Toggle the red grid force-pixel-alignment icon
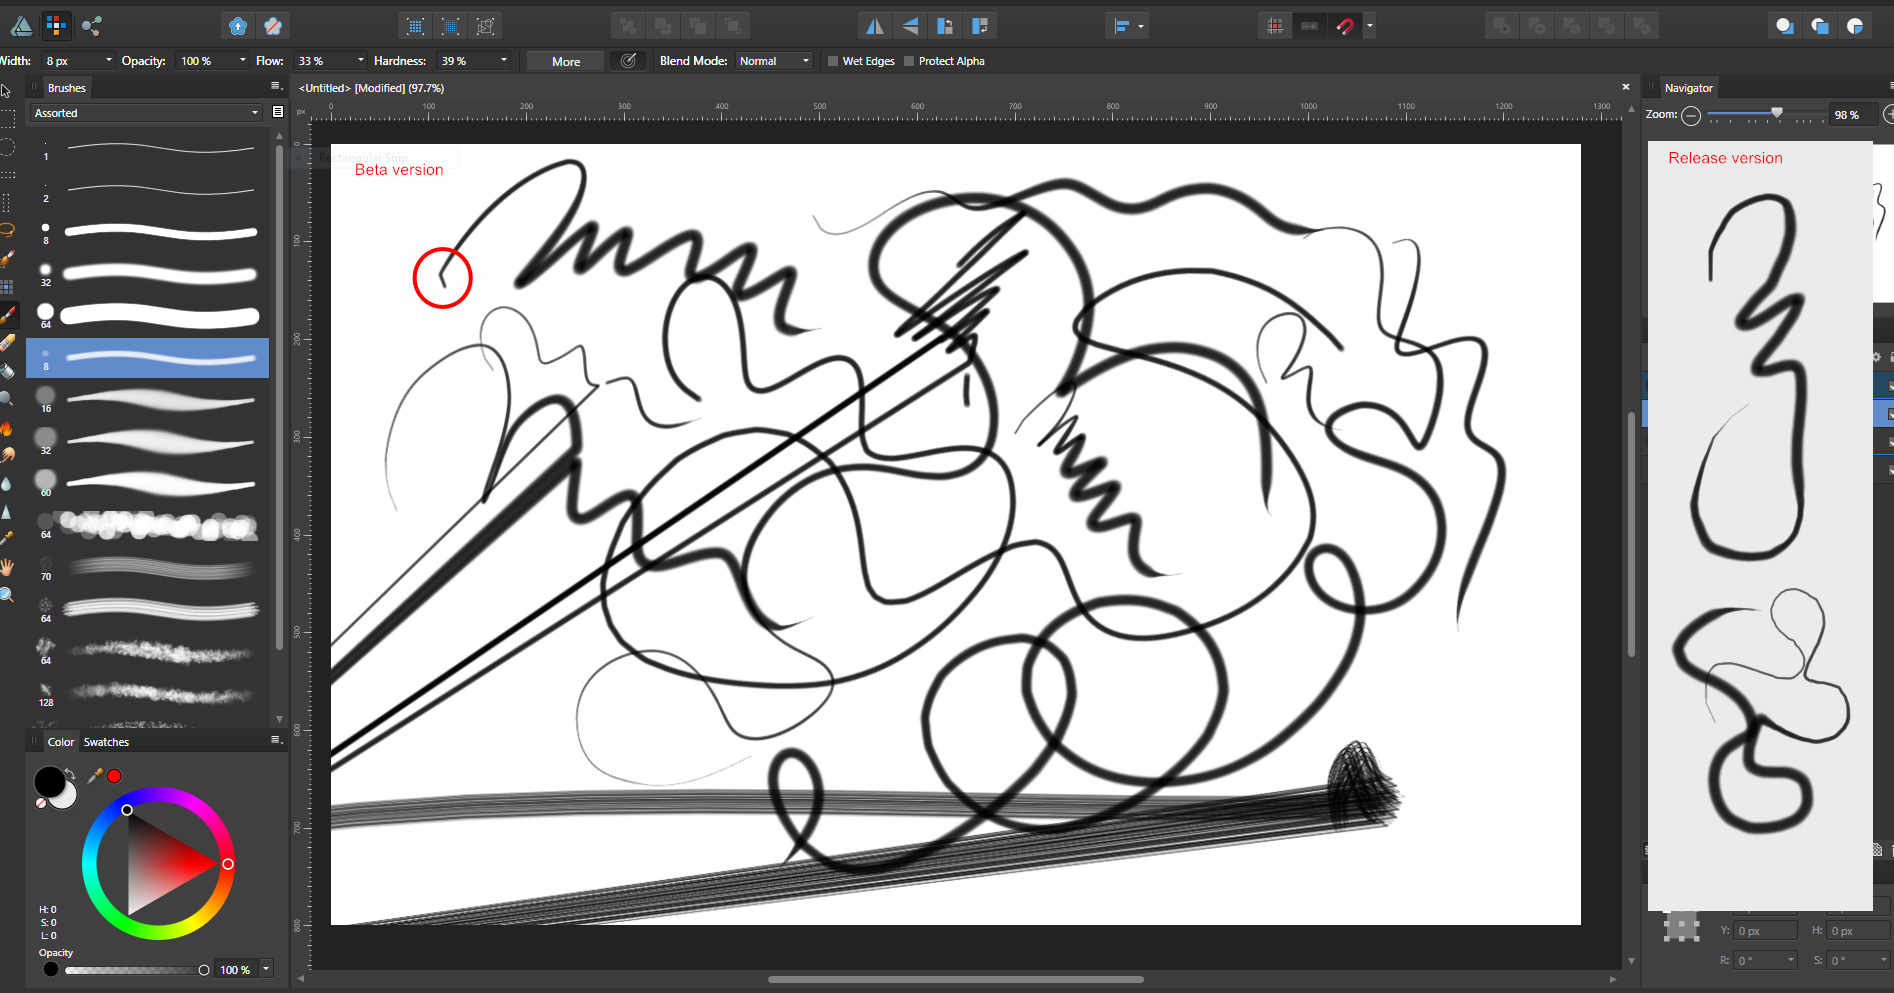This screenshot has width=1894, height=993. [x=1275, y=26]
